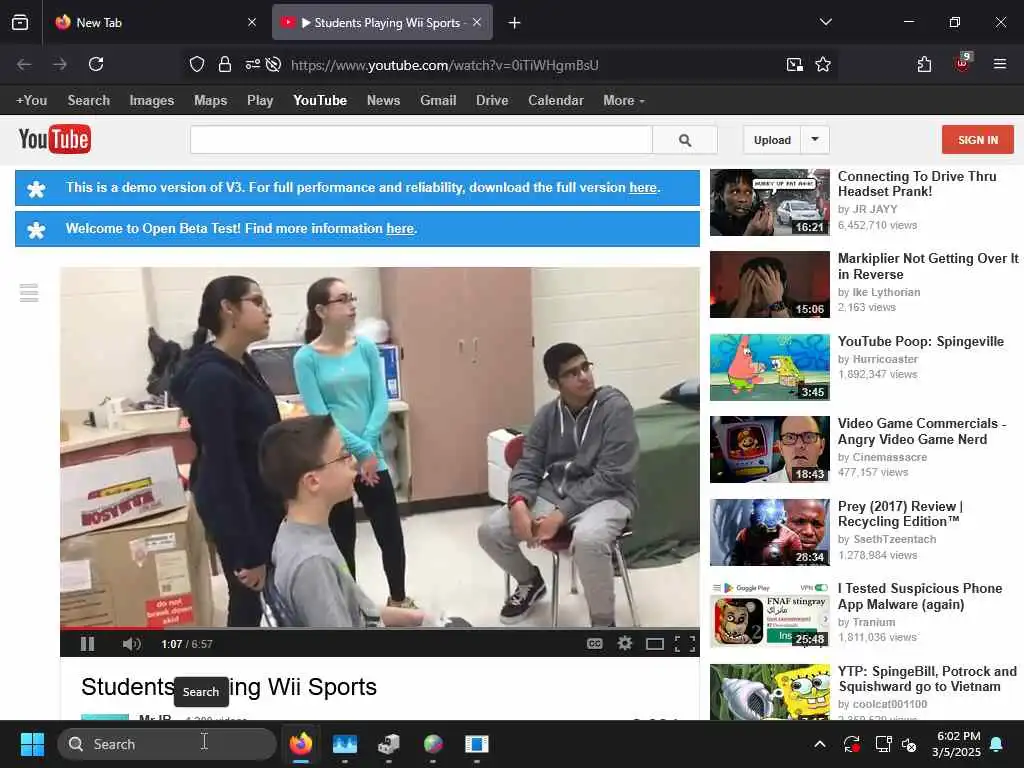Click the blocked autoplay icon in the address bar
Image resolution: width=1024 pixels, height=768 pixels.
tap(274, 64)
